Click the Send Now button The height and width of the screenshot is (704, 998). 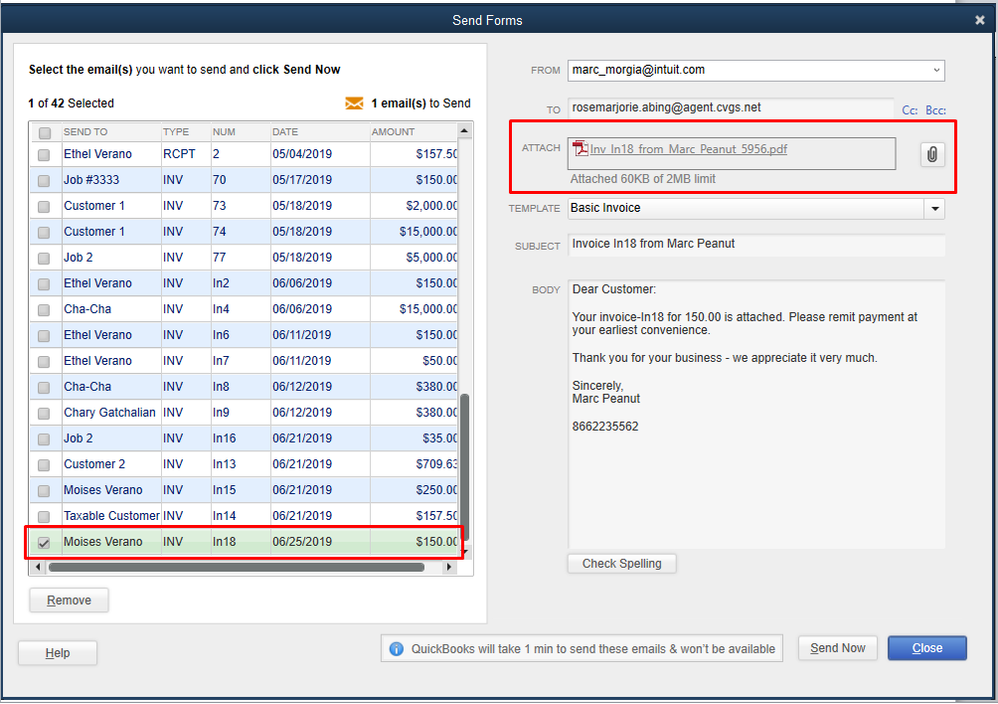coord(837,648)
